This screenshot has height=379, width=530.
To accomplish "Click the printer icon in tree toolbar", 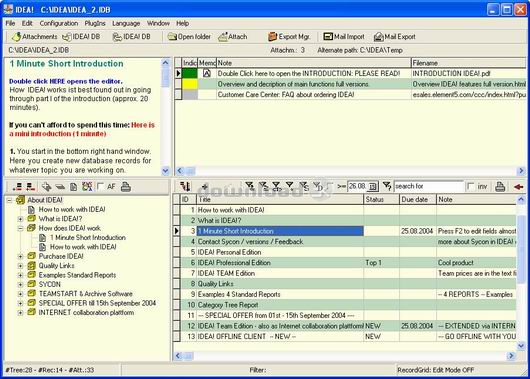I will point(126,187).
